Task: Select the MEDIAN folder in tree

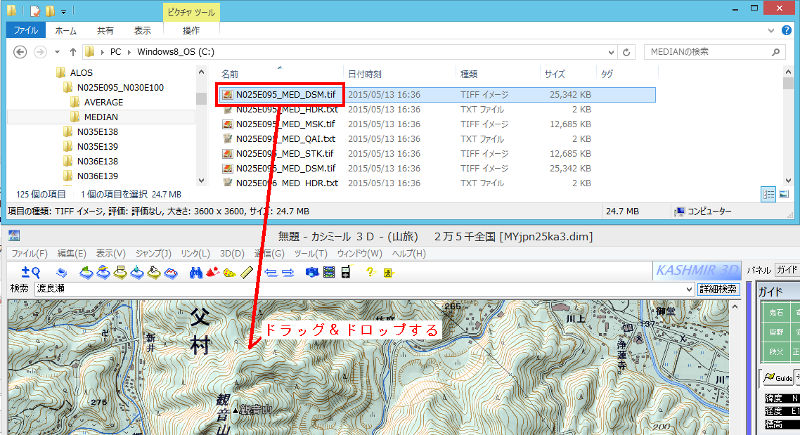Action: point(100,116)
